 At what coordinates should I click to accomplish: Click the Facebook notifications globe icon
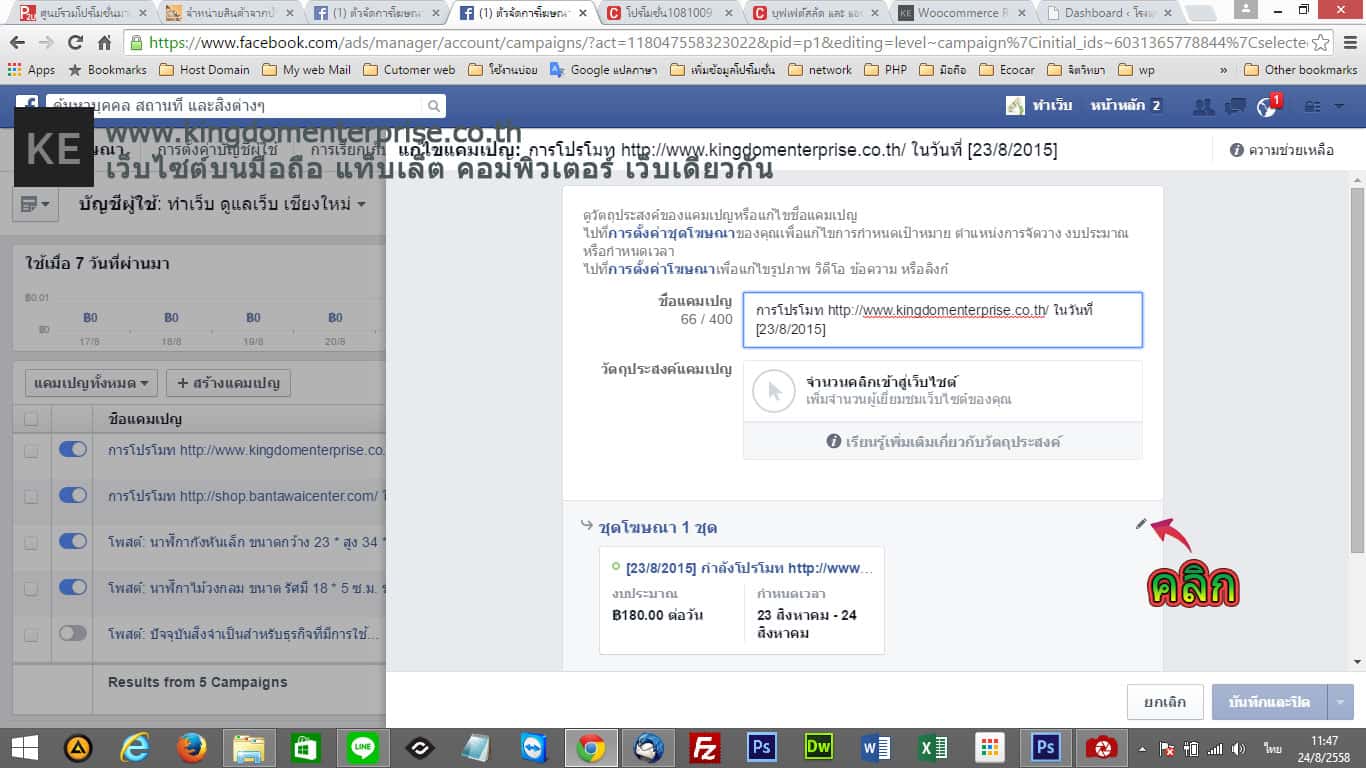[1267, 106]
